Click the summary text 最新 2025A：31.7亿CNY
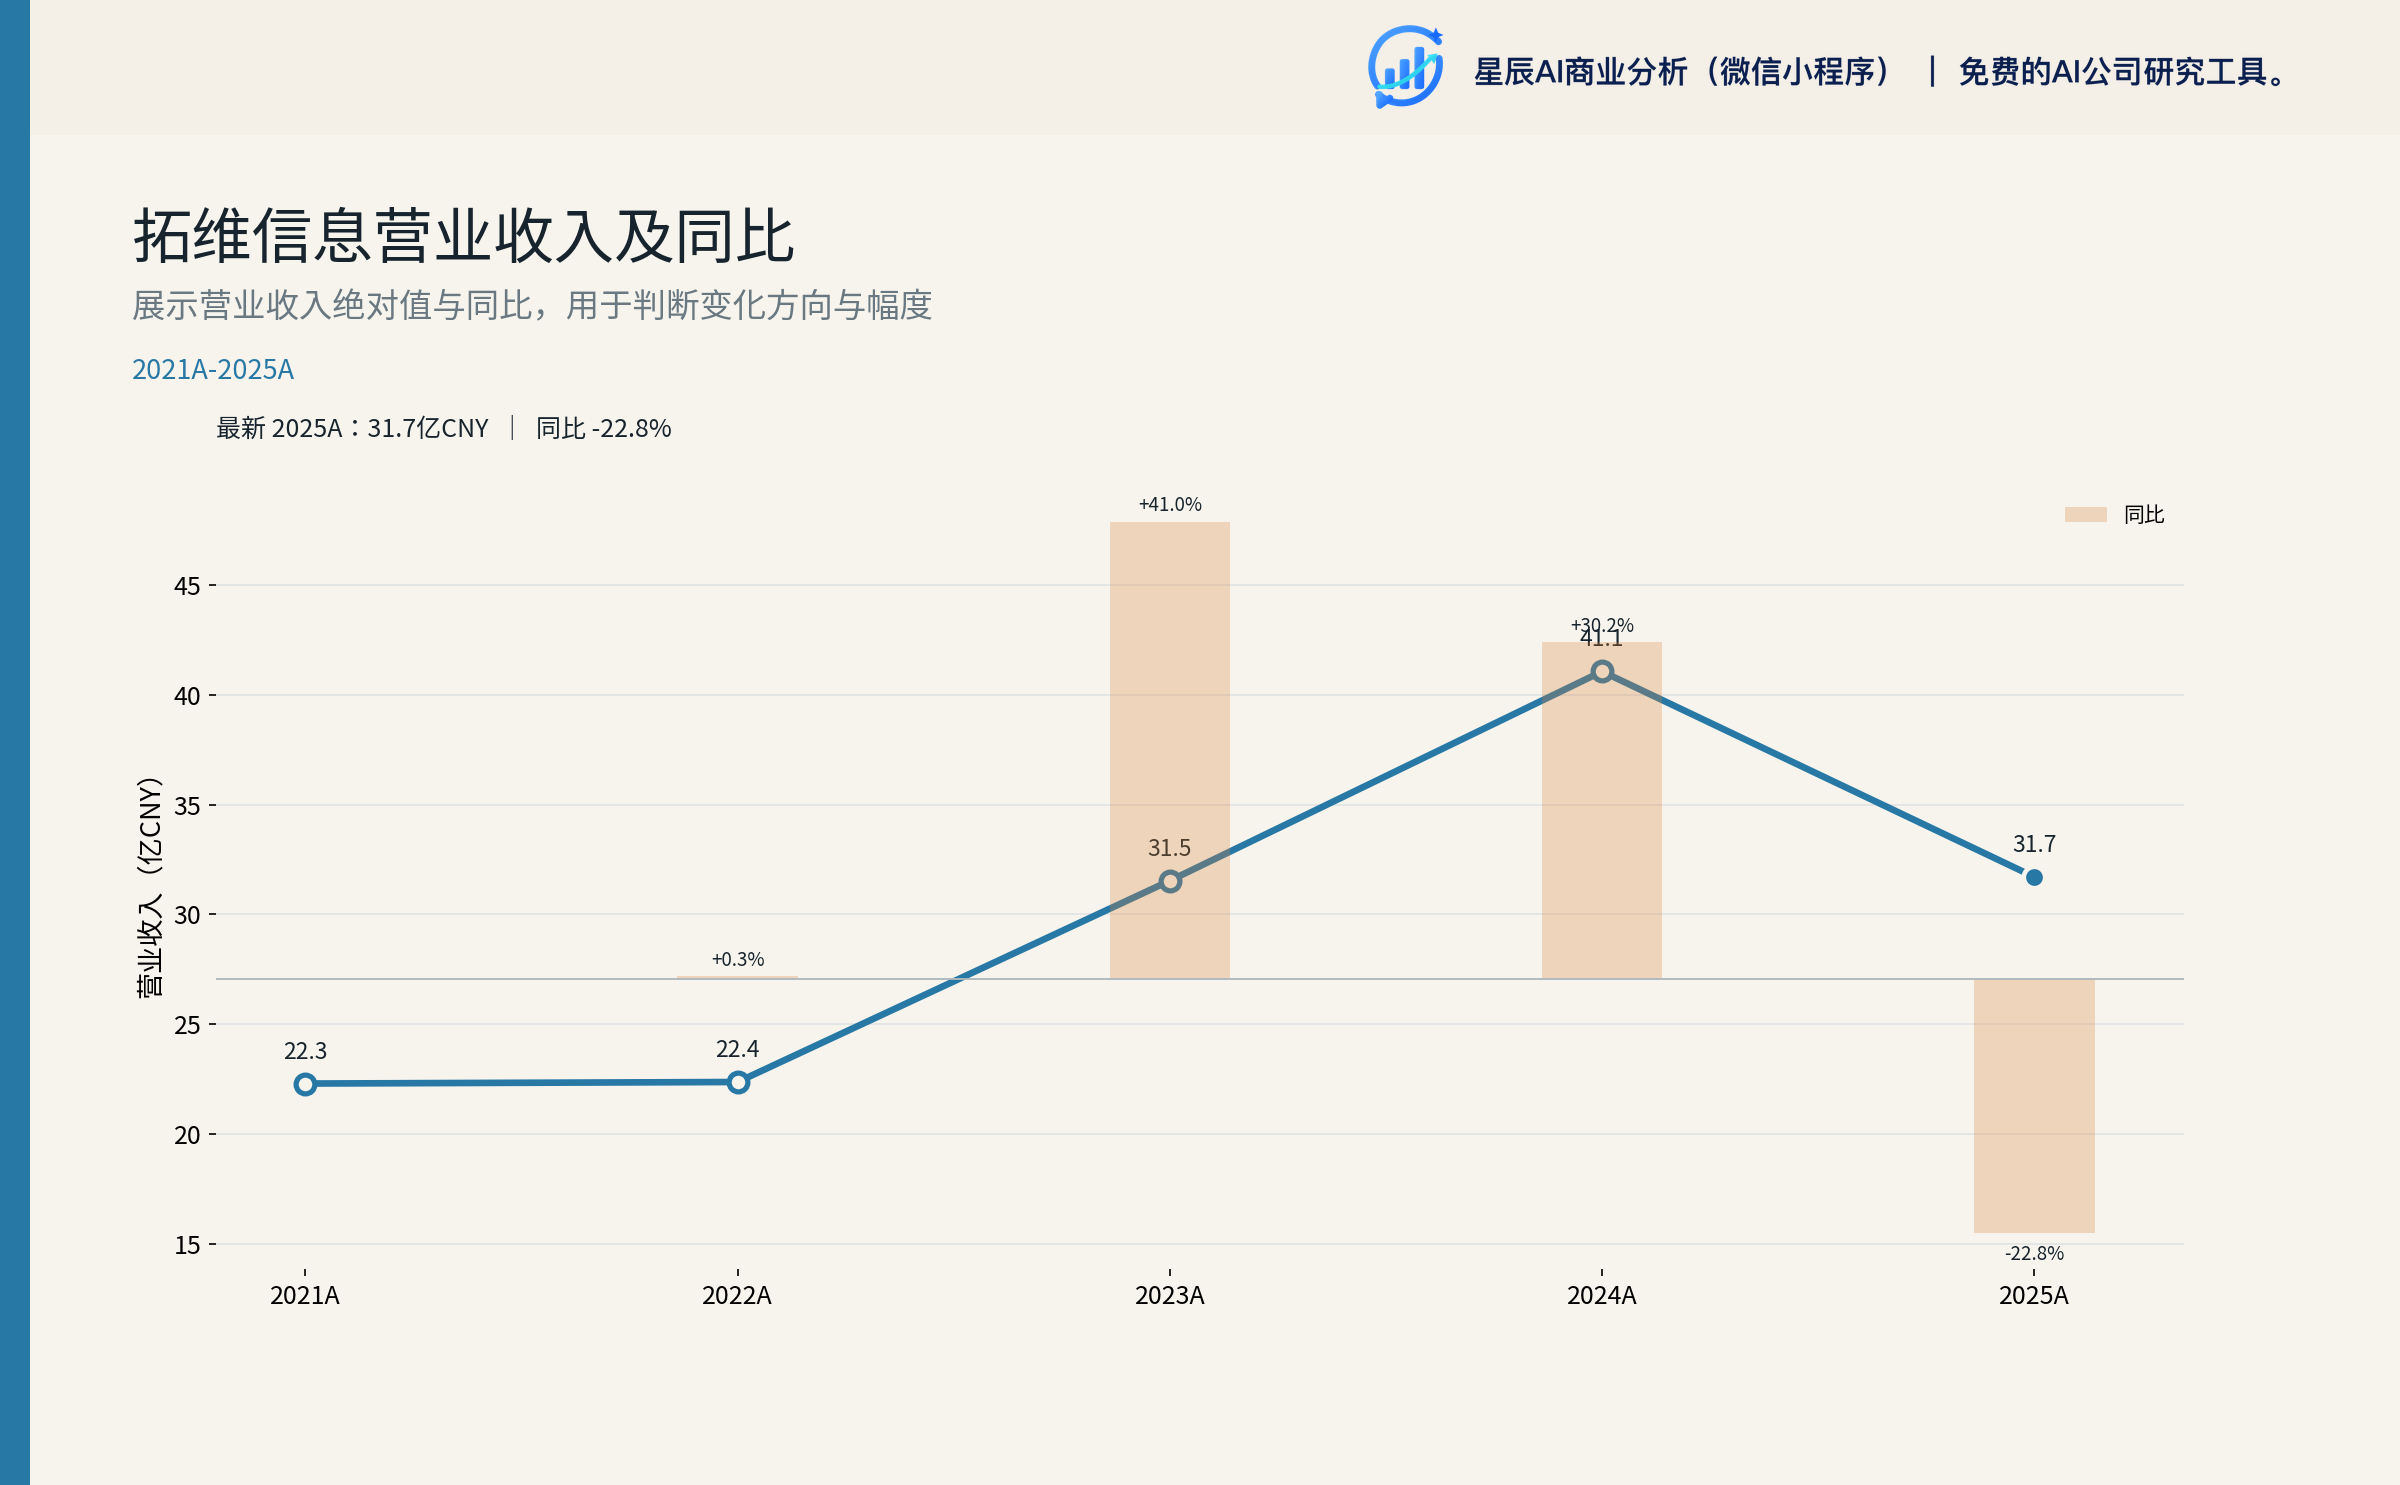The image size is (2400, 1485). pos(352,428)
